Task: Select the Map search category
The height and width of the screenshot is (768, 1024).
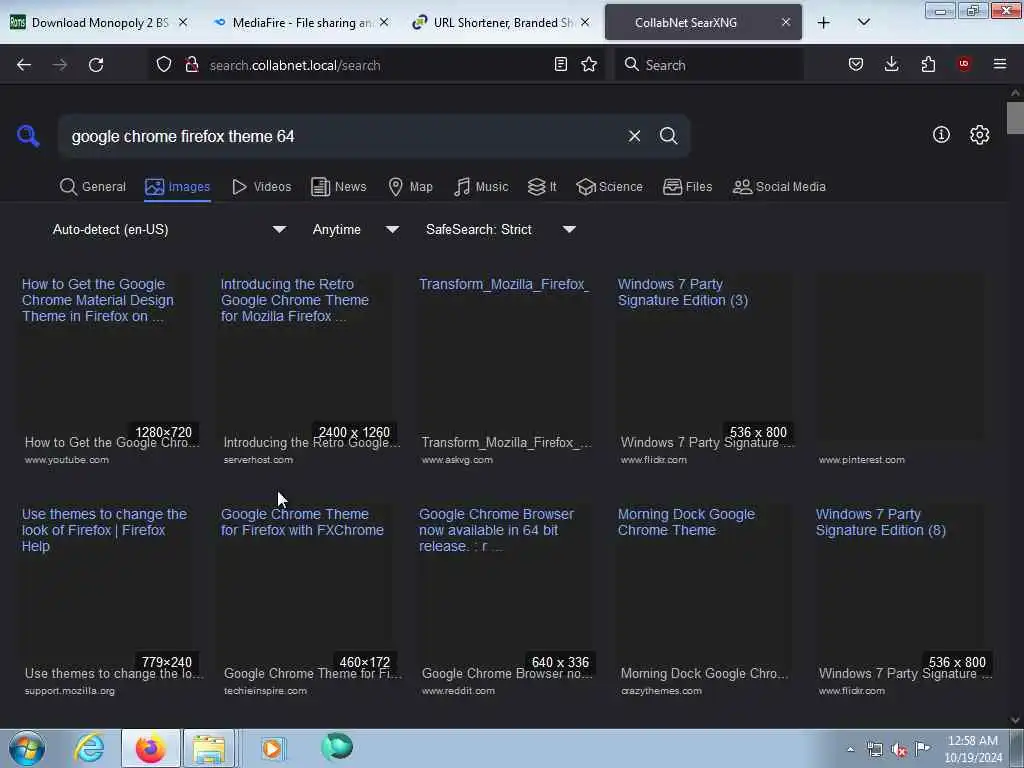Action: pos(411,187)
